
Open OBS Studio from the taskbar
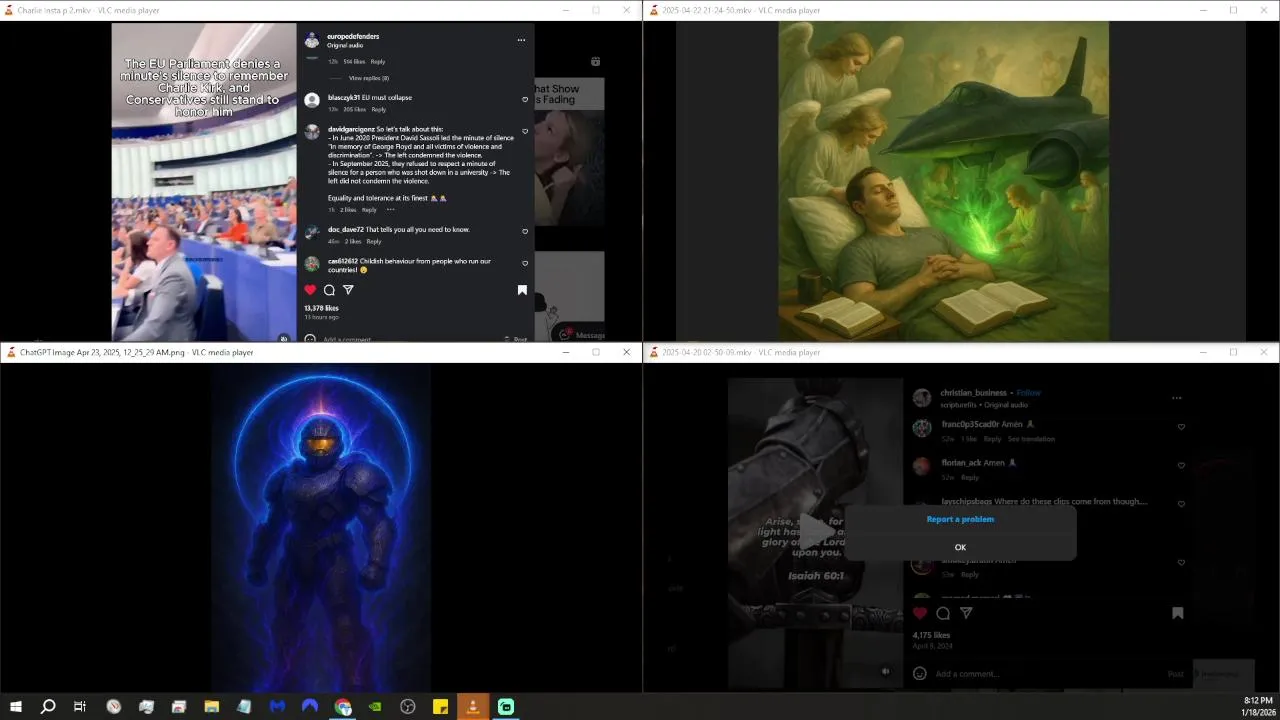(408, 707)
